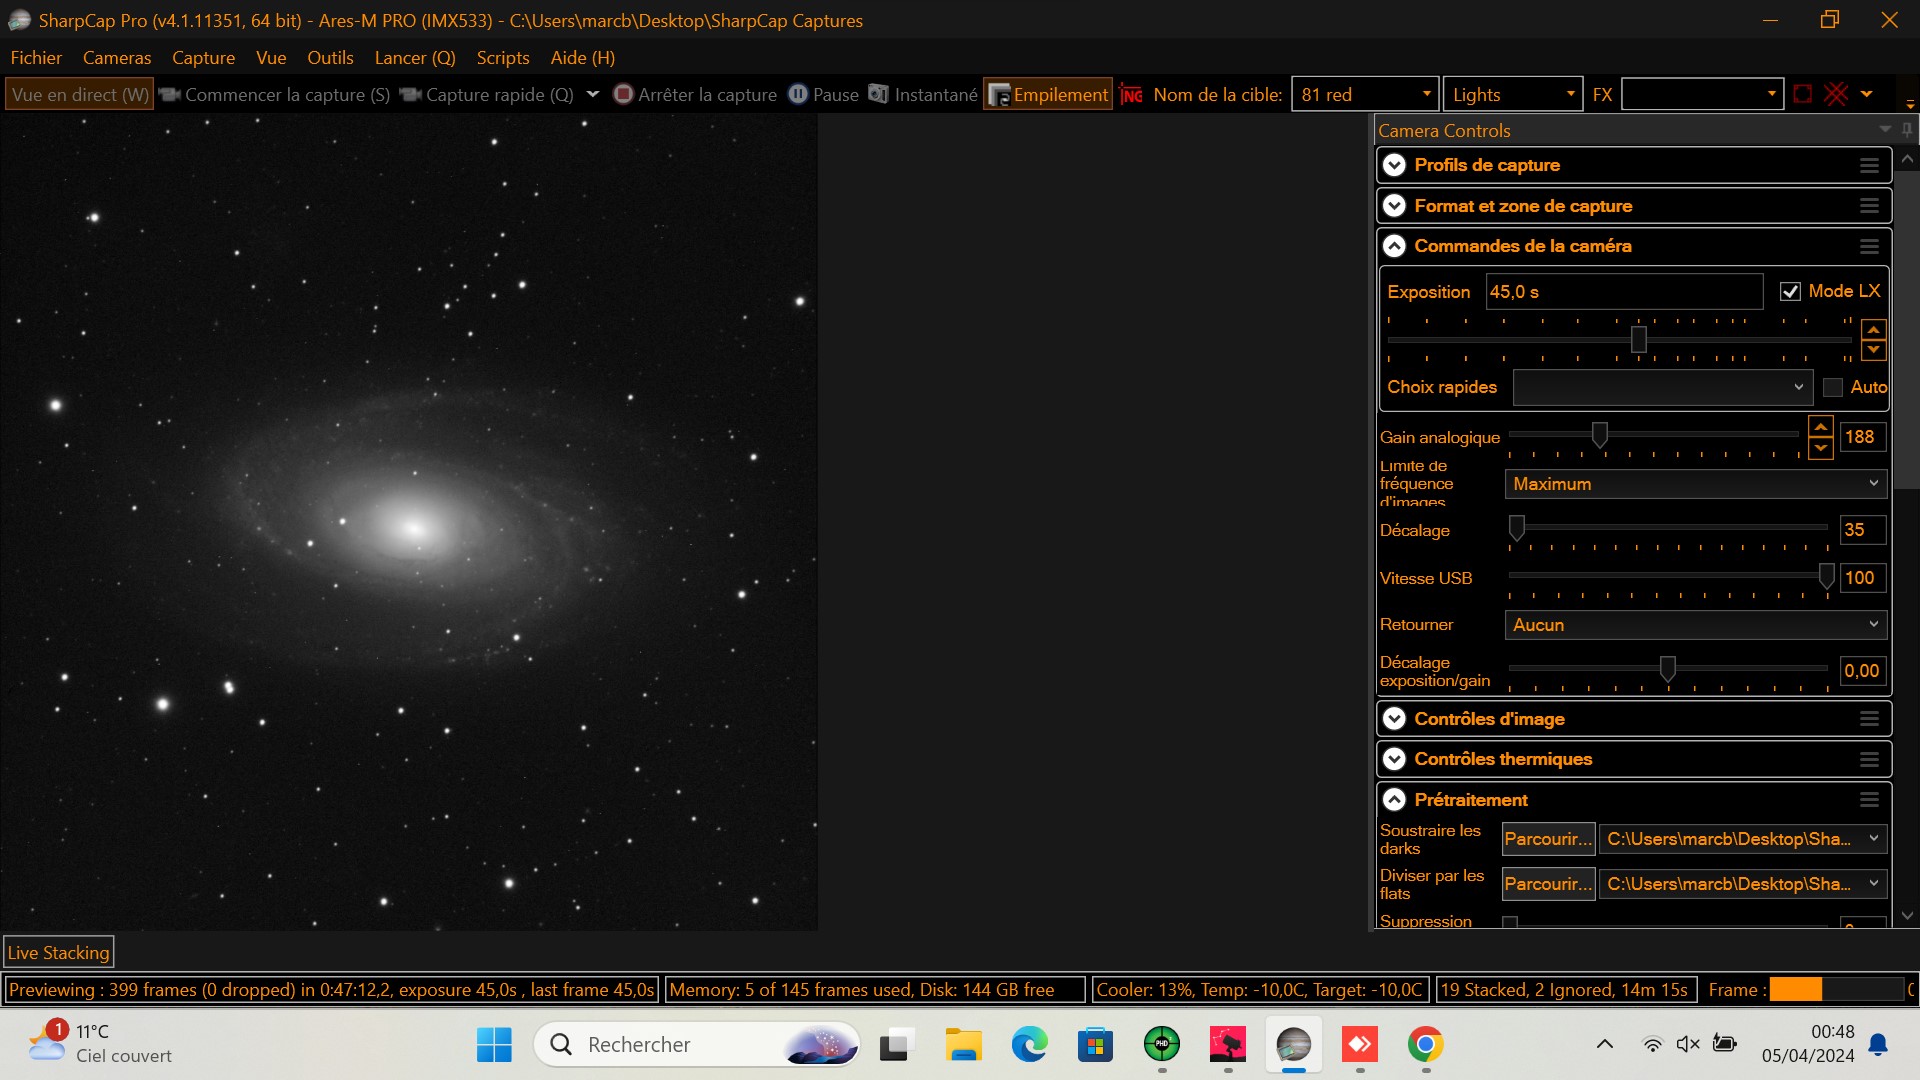The width and height of the screenshot is (1920, 1080).
Task: Open the Outils menu
Action: [330, 57]
